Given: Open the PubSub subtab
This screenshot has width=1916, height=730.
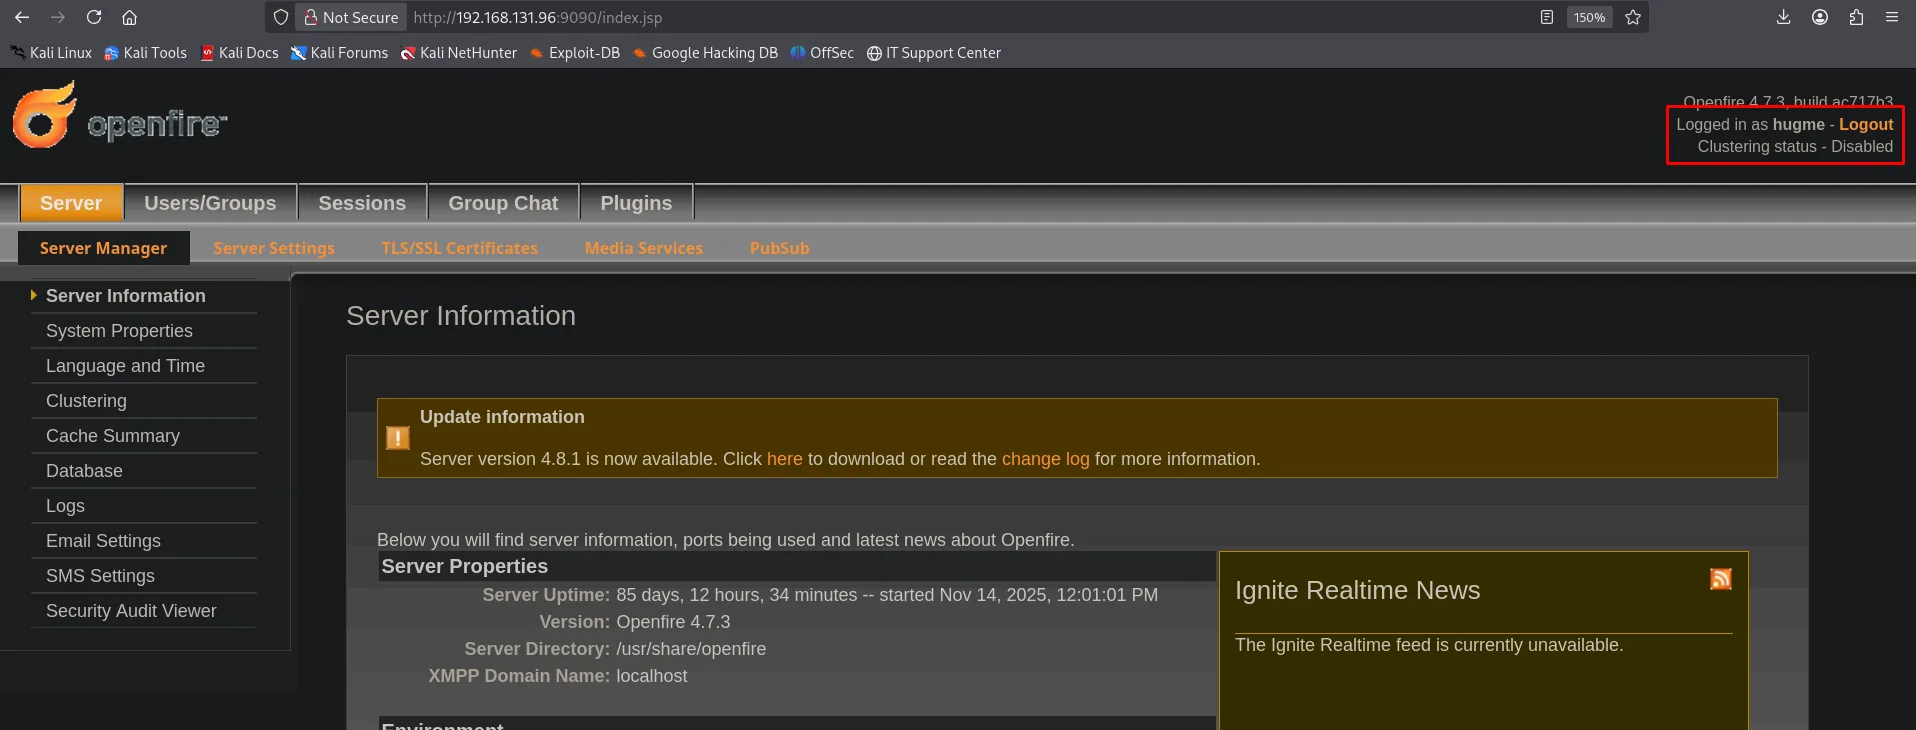Looking at the screenshot, I should pos(780,248).
